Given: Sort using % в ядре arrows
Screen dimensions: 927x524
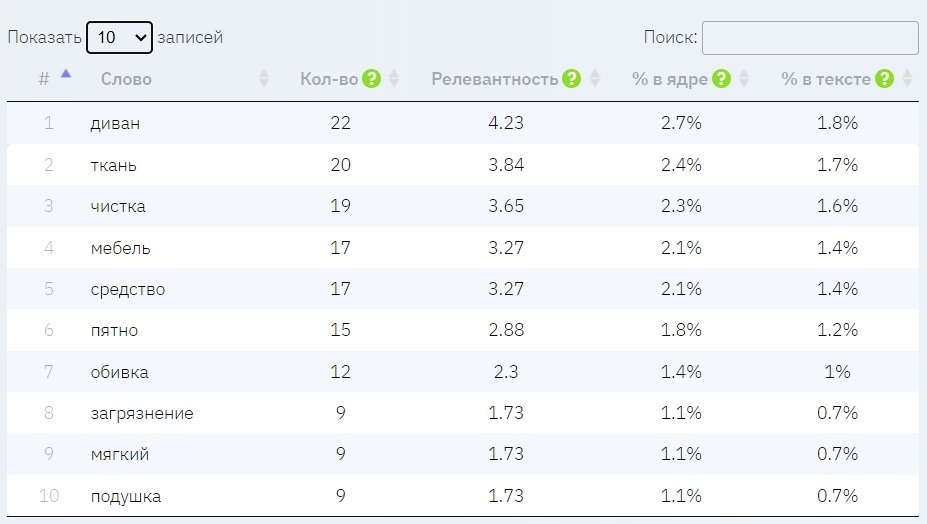Looking at the screenshot, I should pyautogui.click(x=744, y=79).
